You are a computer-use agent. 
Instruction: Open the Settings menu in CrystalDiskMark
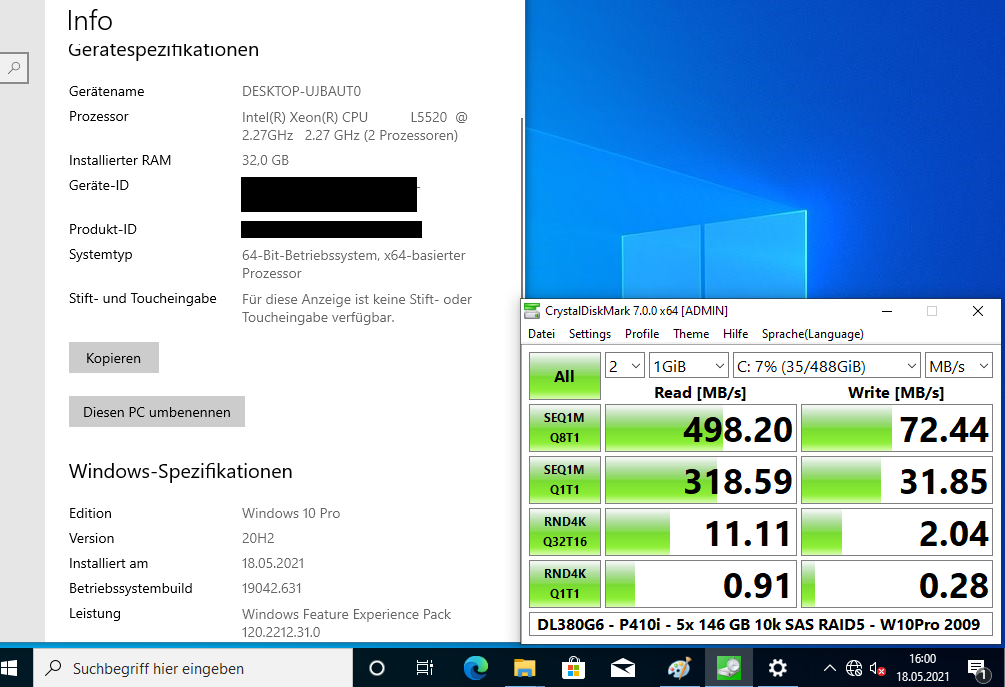[590, 334]
